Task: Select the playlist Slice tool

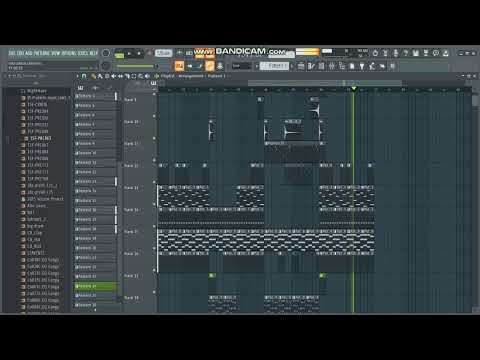Action: [127, 76]
